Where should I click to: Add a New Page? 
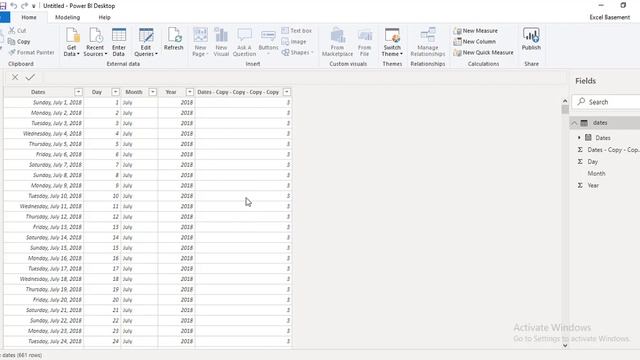coord(200,42)
